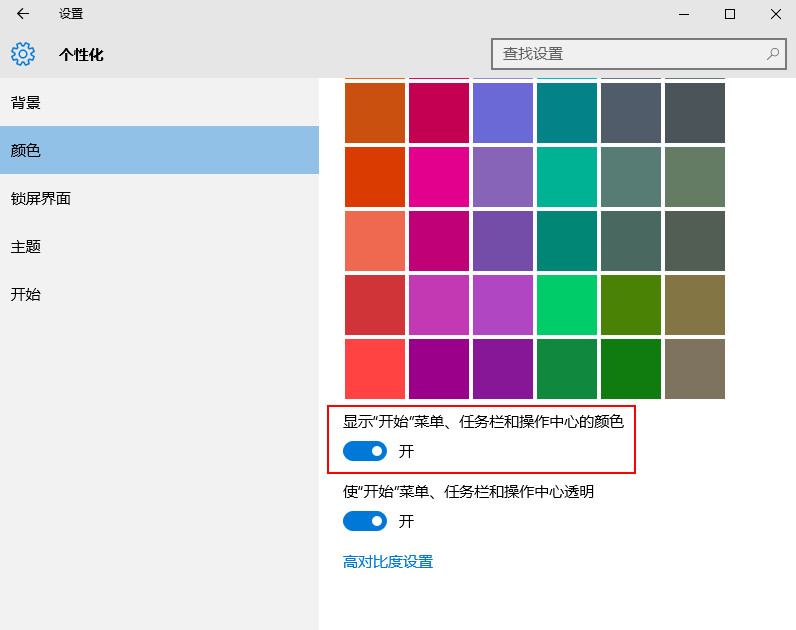Image resolution: width=796 pixels, height=630 pixels.
Task: Pick the coral red swatch in bottom row
Action: (x=375, y=369)
